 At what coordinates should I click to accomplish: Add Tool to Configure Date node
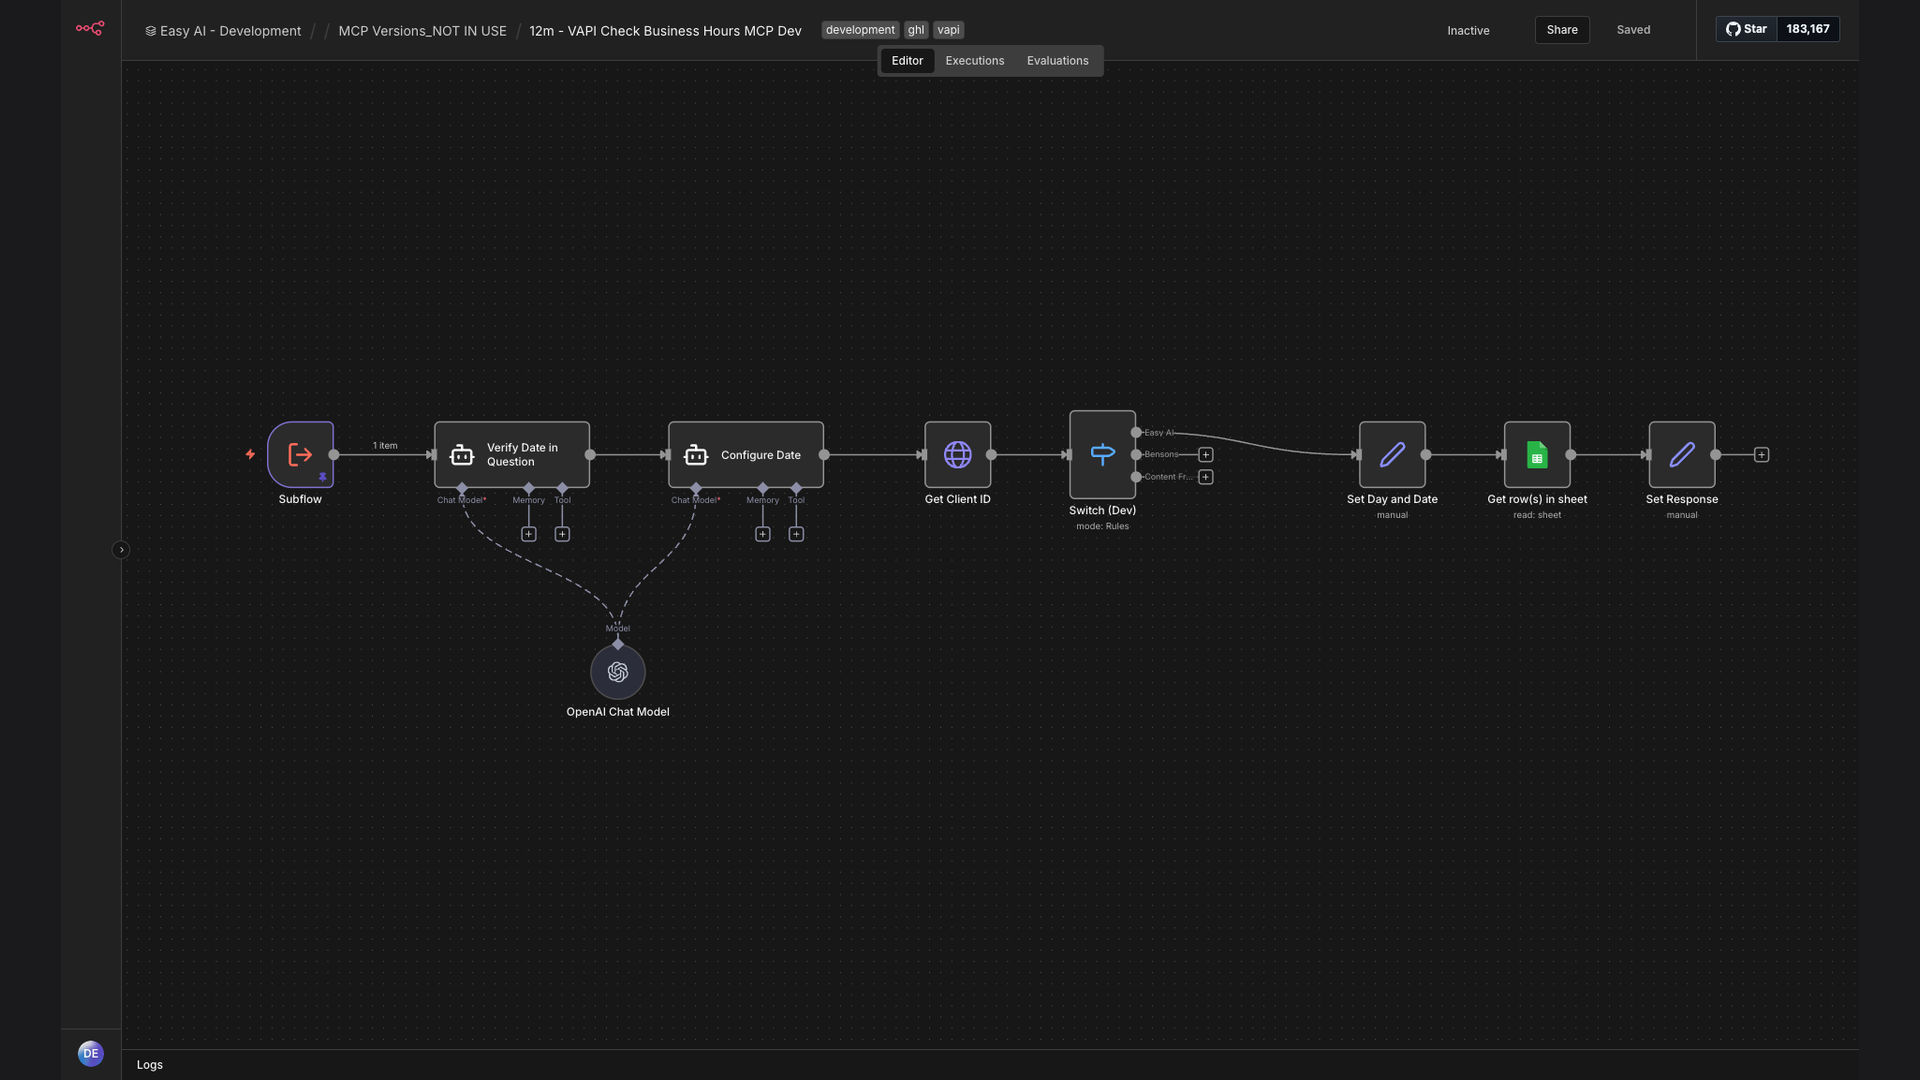click(x=796, y=534)
